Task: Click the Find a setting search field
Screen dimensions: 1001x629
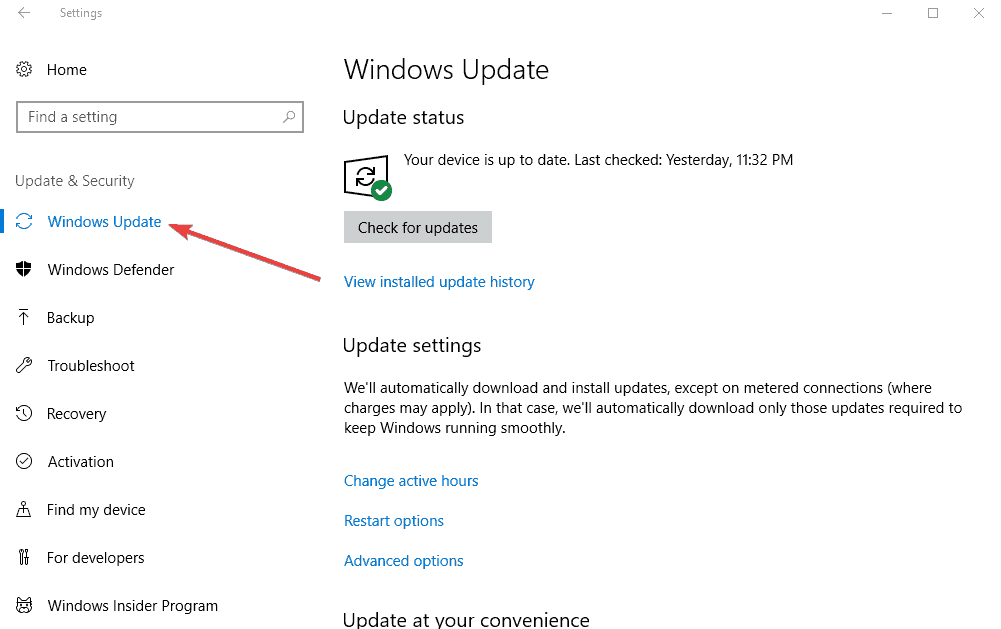Action: (160, 117)
